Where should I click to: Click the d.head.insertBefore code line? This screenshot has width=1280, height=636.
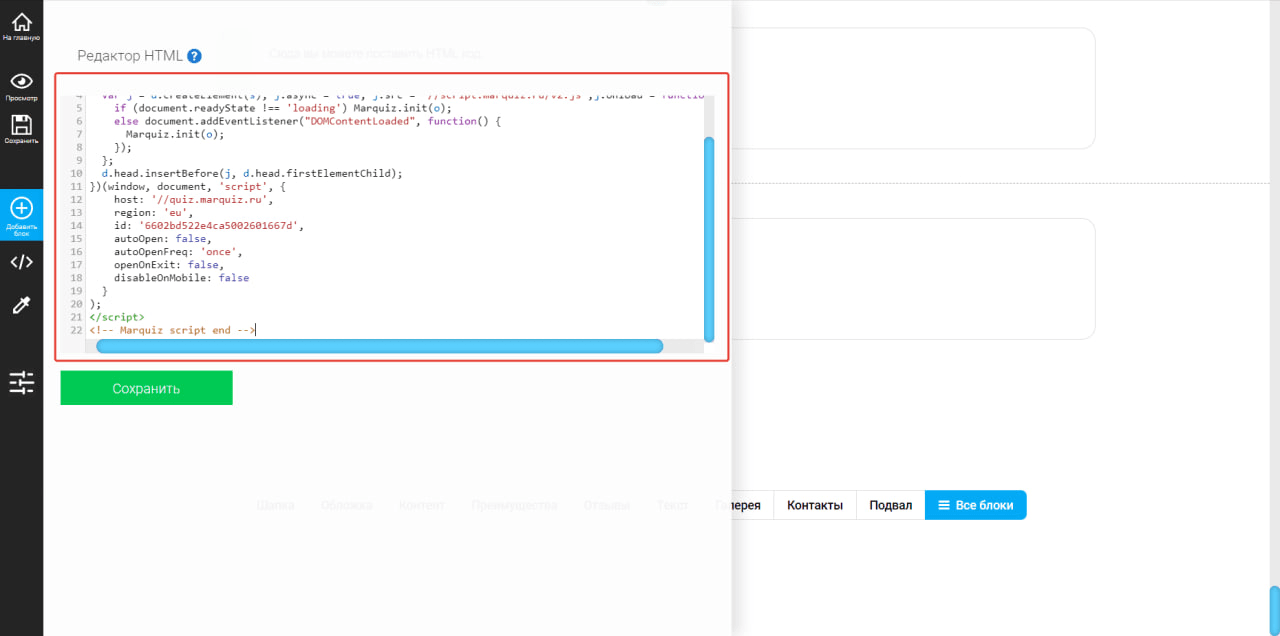pos(252,173)
